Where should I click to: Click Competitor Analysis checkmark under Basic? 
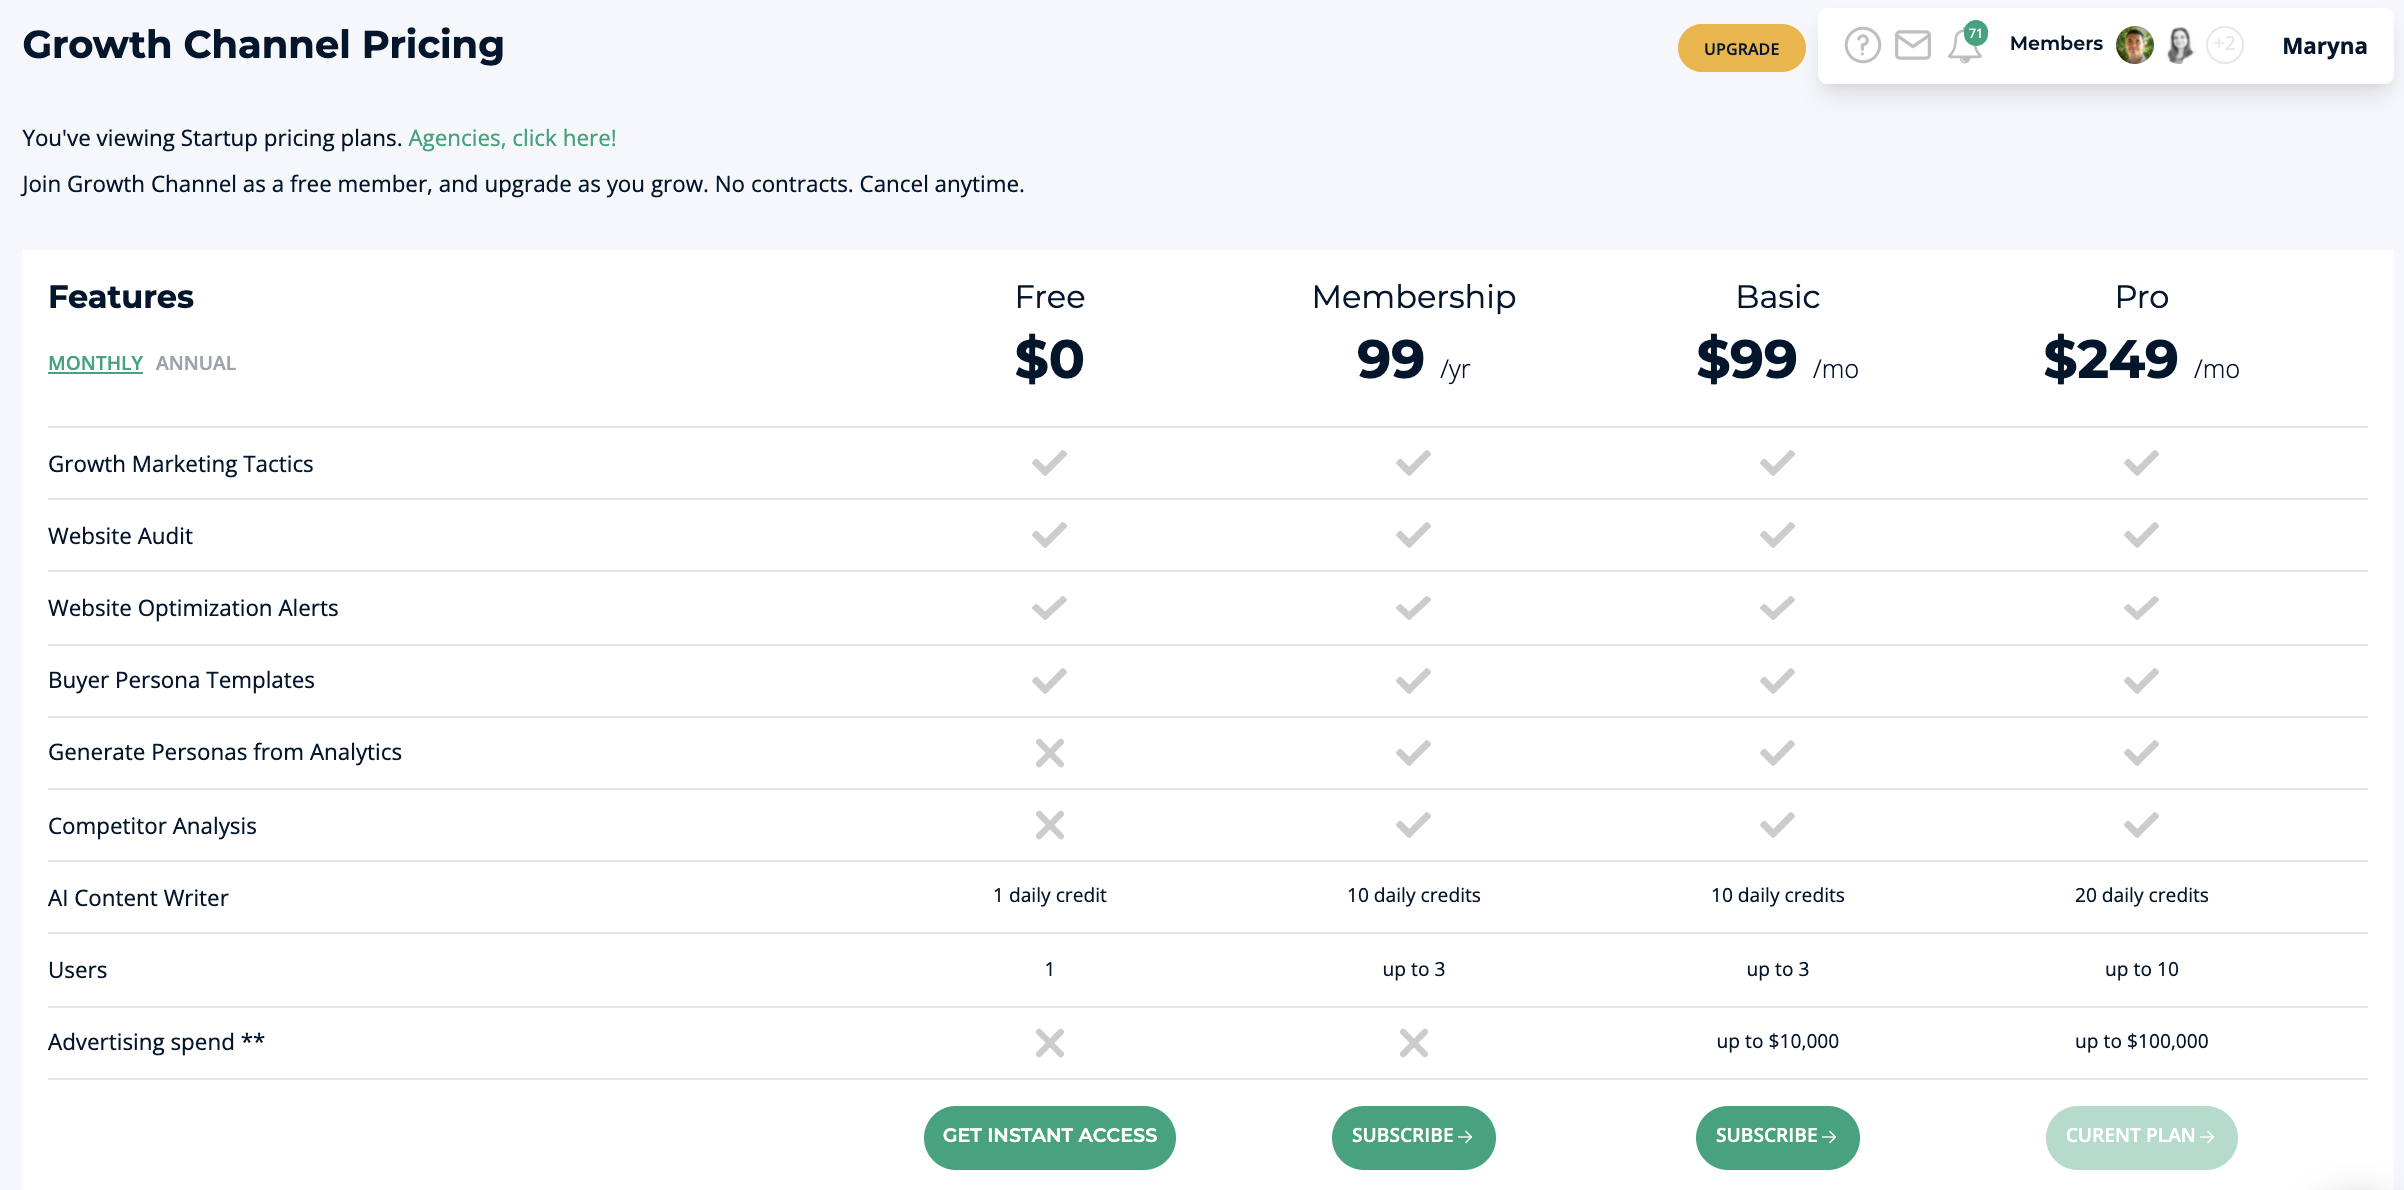[1777, 825]
